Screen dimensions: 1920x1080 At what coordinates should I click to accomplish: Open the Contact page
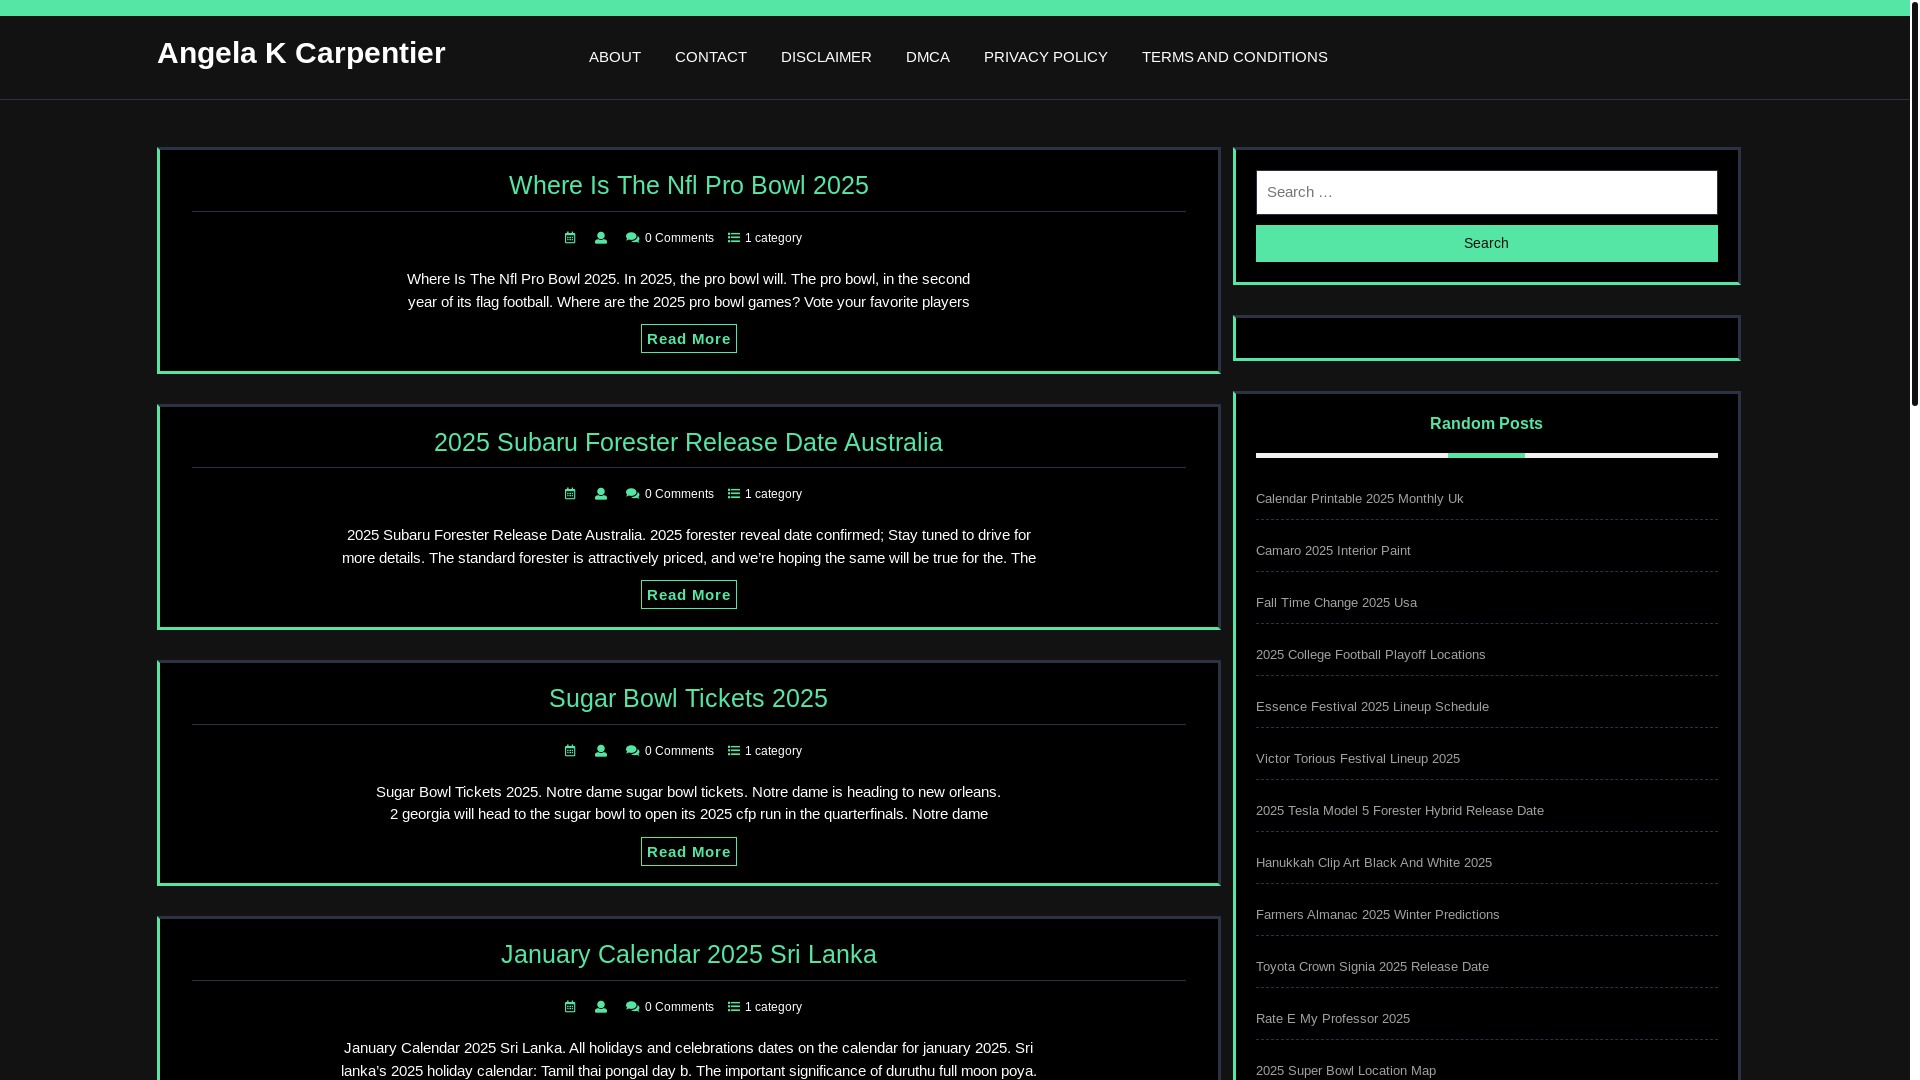tap(711, 57)
